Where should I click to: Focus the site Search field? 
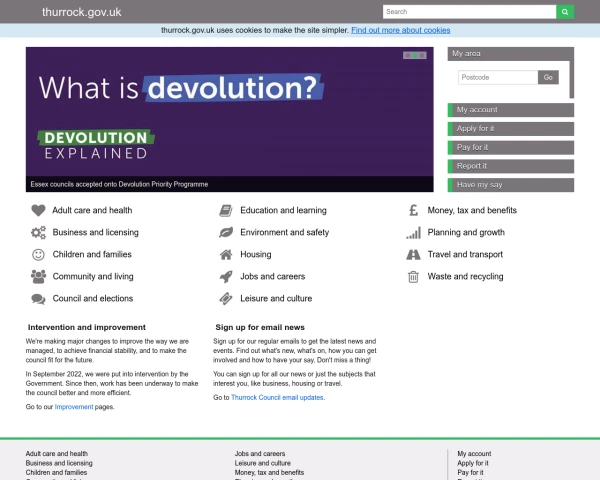470,12
